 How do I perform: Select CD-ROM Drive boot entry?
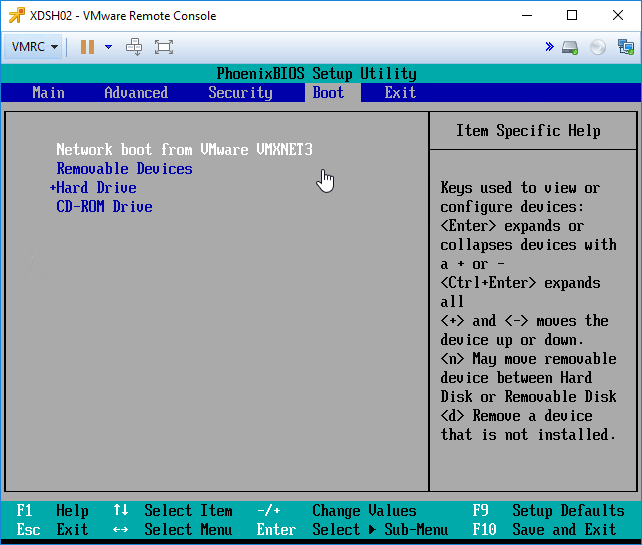click(x=104, y=206)
